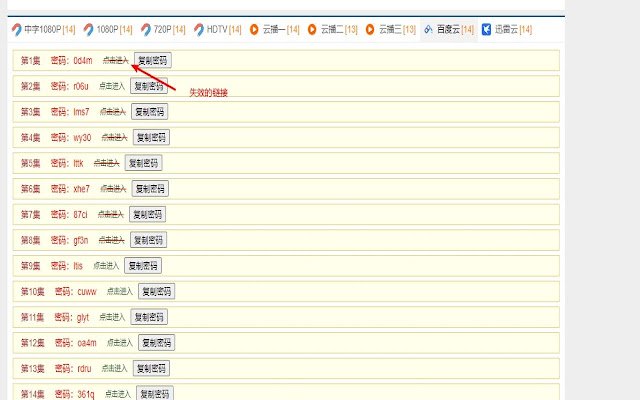Select password text cuww
Screen dimensions: 640x400
click(x=87, y=292)
